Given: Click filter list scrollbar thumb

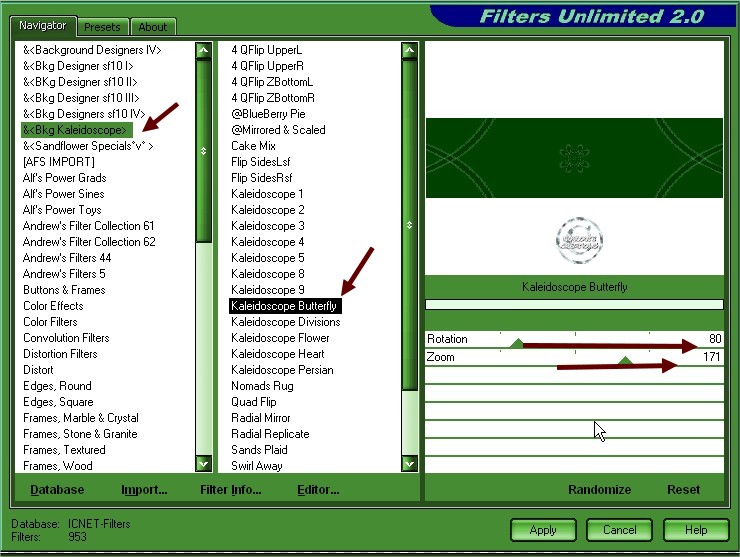Looking at the screenshot, I should (409, 225).
